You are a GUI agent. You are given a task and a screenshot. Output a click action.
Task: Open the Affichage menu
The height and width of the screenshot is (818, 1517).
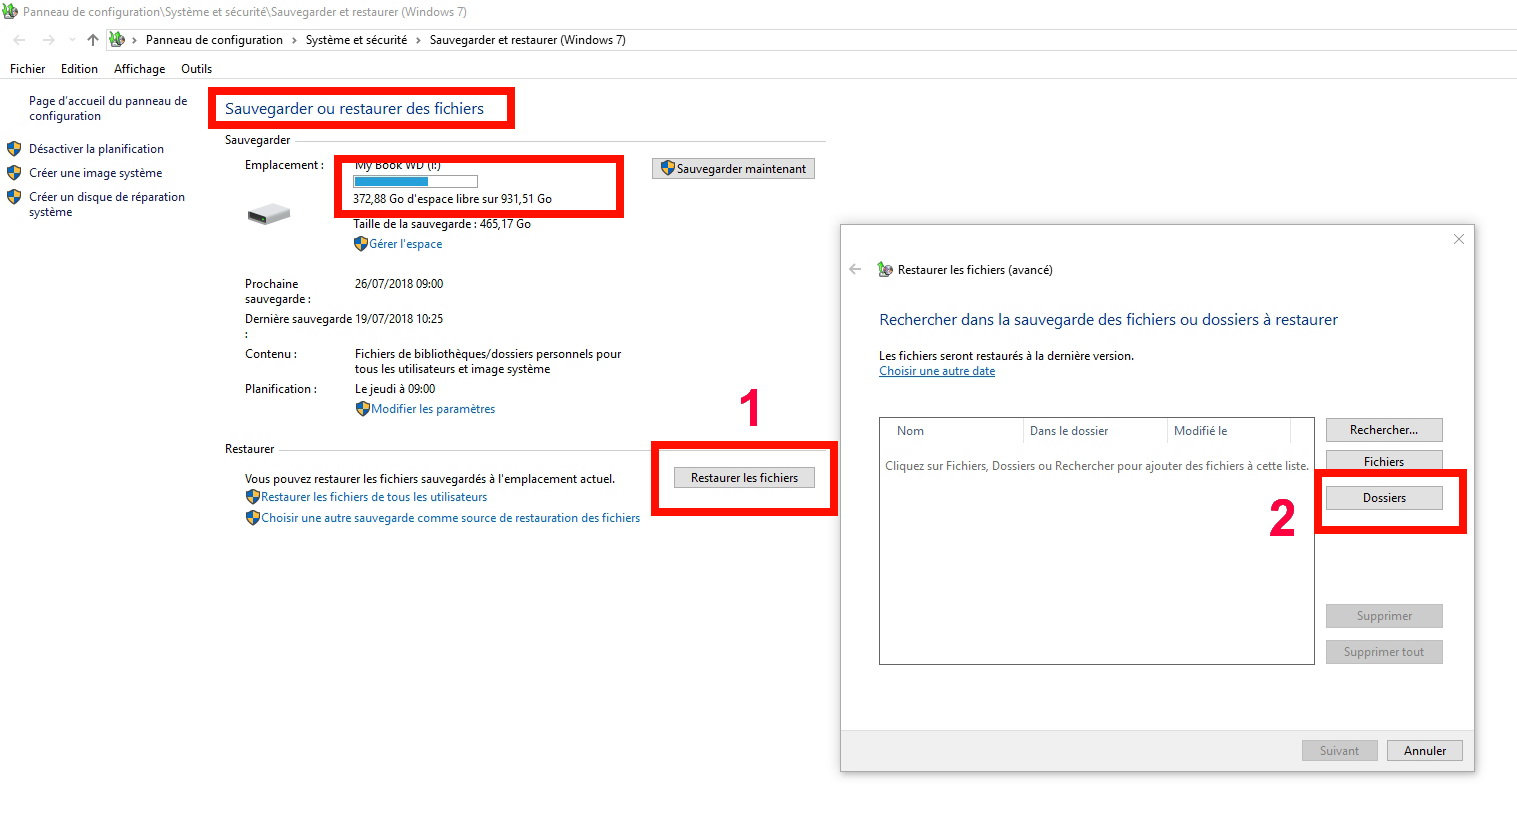(139, 69)
